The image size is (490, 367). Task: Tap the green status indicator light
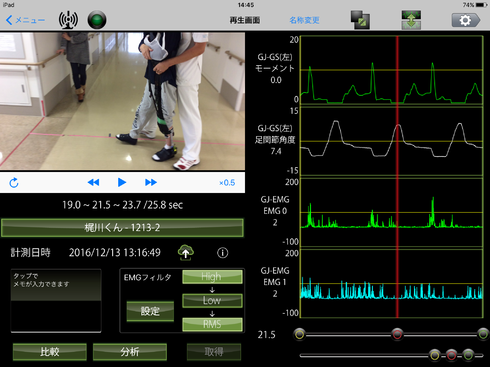[x=97, y=20]
